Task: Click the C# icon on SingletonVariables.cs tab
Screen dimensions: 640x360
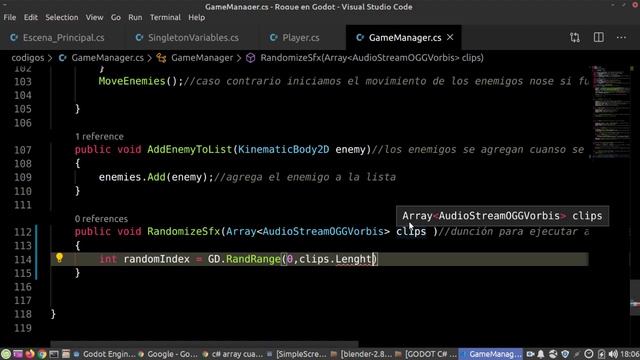Action: 139,38
